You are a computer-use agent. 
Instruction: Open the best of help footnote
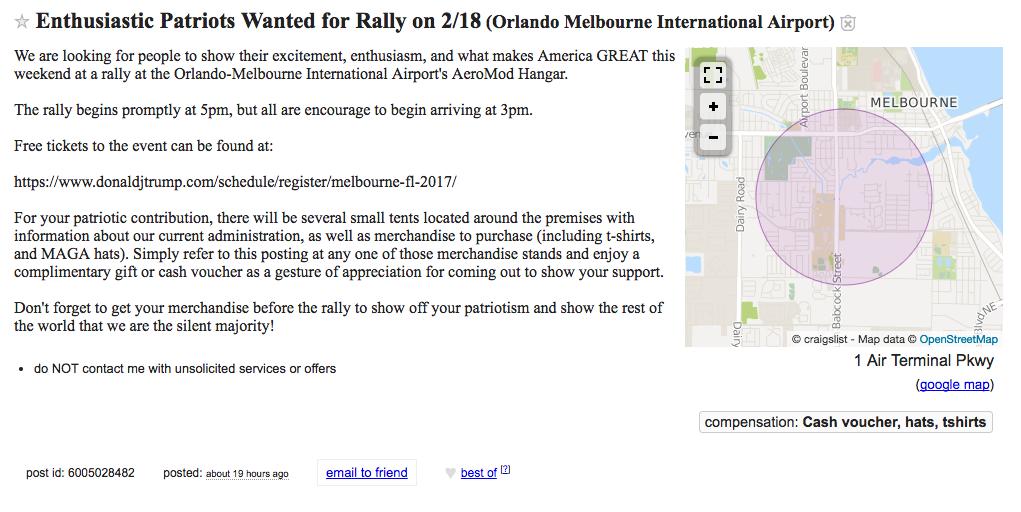[x=505, y=469]
